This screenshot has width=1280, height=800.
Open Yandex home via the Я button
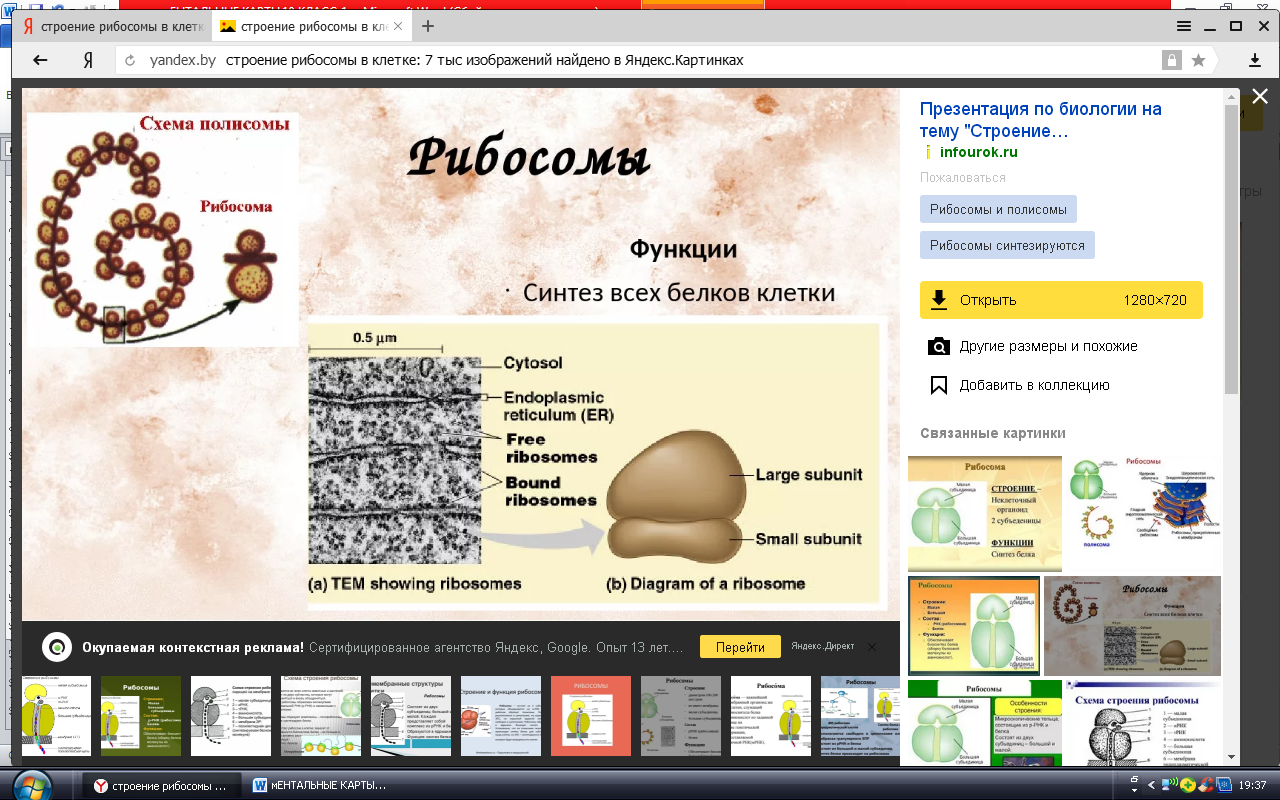[x=88, y=60]
